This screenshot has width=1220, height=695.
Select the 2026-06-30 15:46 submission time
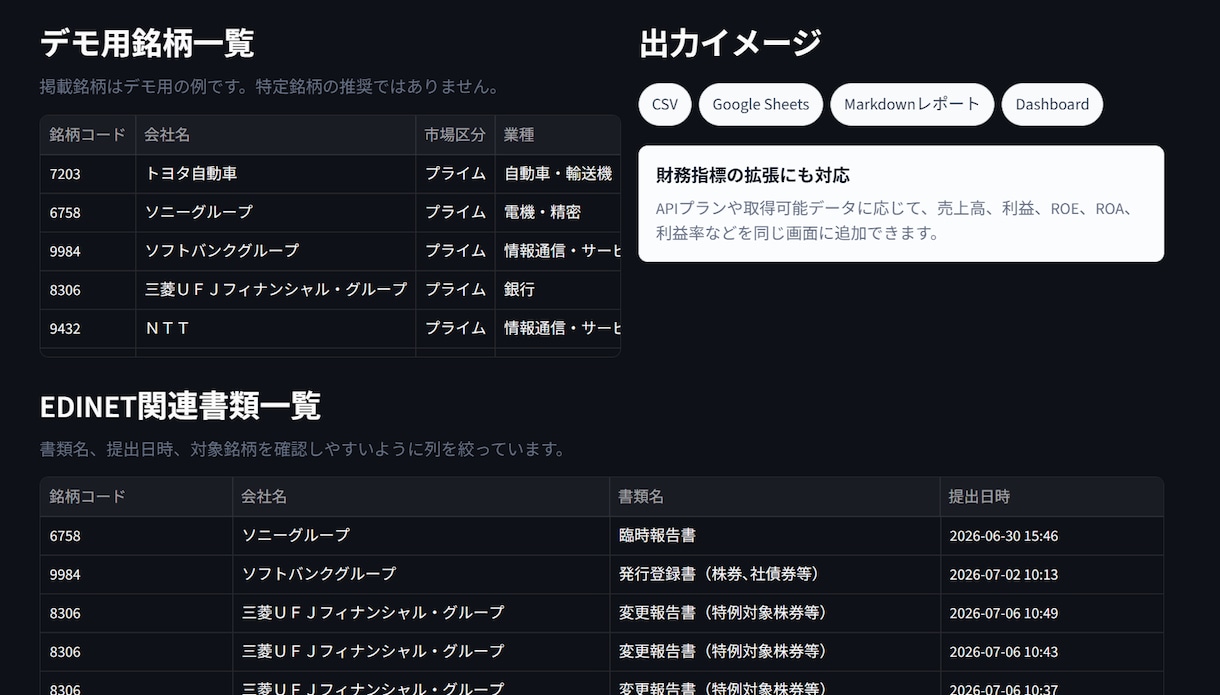pyautogui.click(x=1051, y=535)
